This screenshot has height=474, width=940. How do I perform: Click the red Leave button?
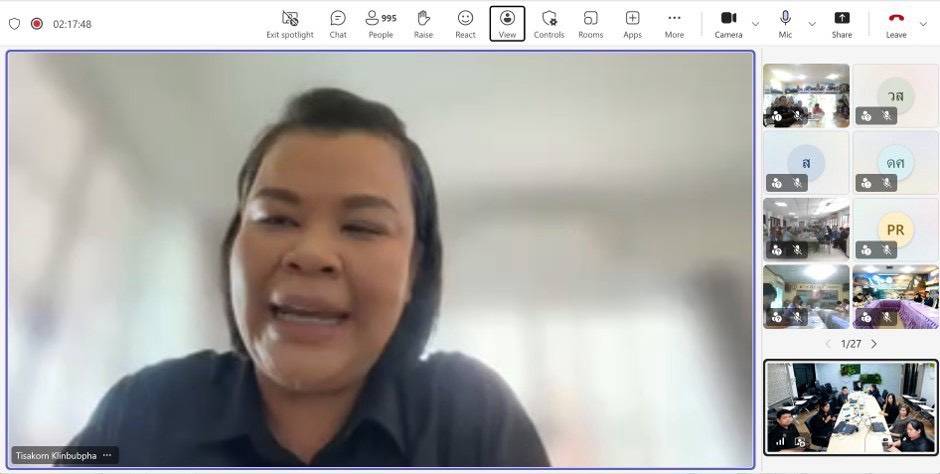click(896, 25)
